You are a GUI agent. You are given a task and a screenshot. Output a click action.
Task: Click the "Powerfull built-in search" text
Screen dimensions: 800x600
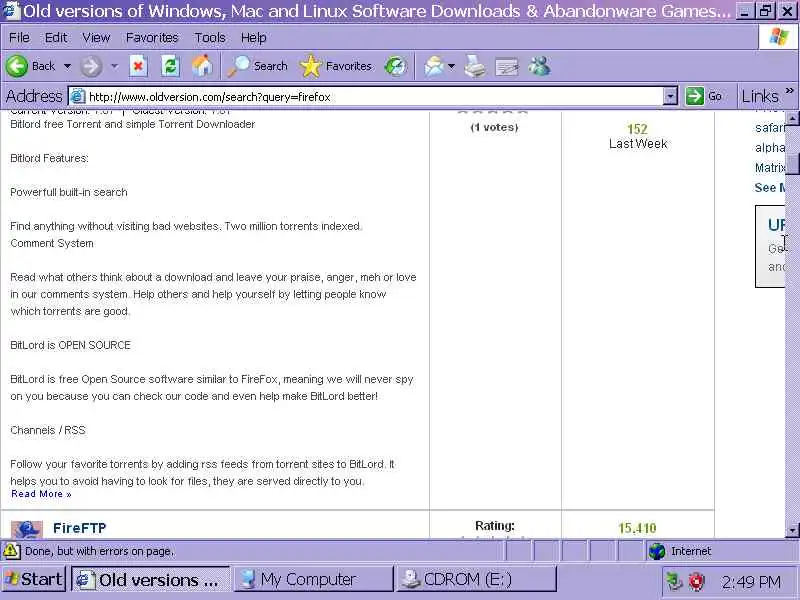[69, 192]
